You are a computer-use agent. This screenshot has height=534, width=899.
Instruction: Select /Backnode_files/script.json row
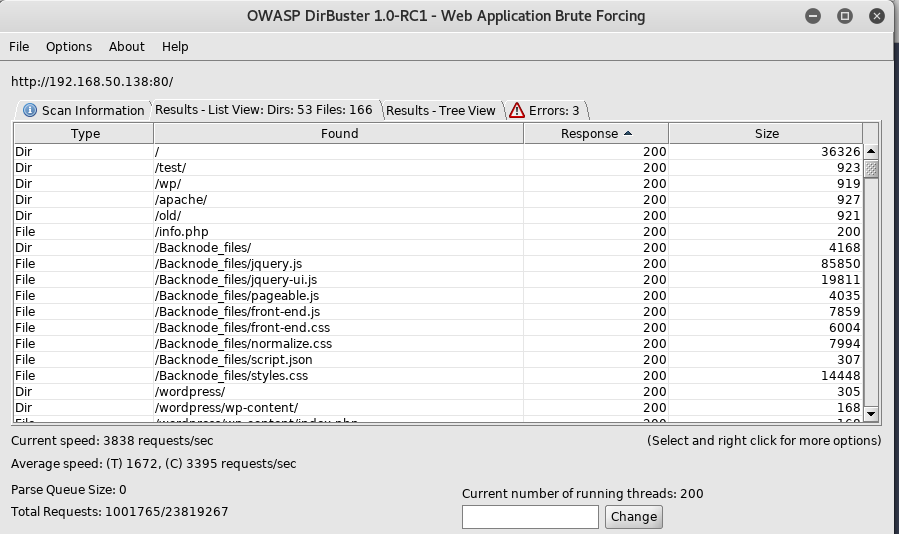[438, 360]
